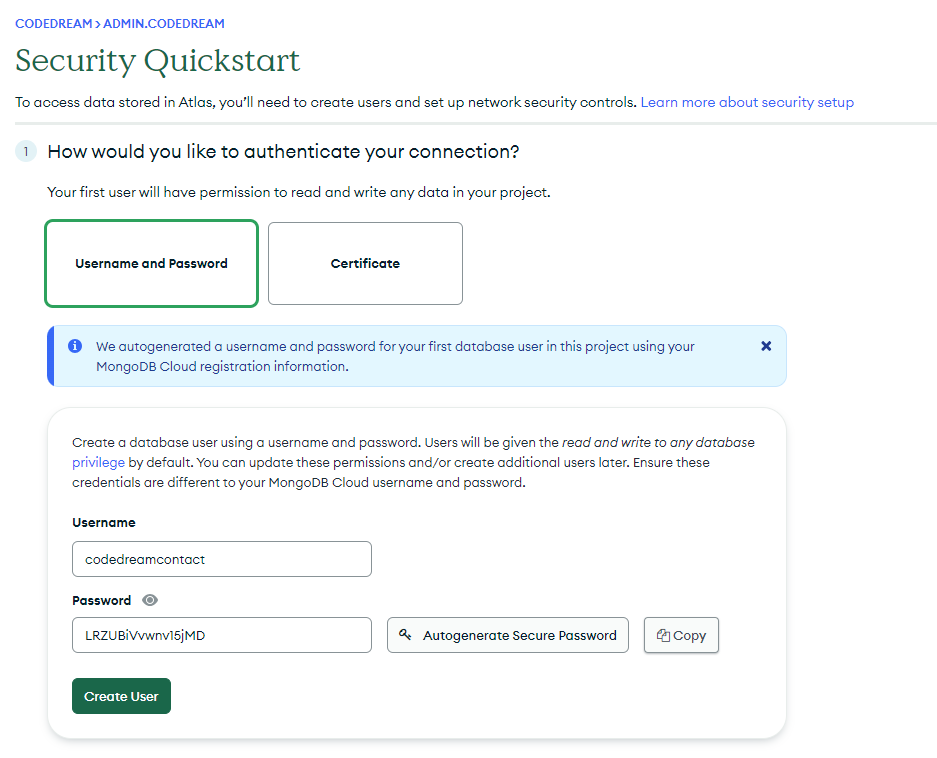Open Learn more about security setup
This screenshot has width=937, height=758.
(747, 102)
